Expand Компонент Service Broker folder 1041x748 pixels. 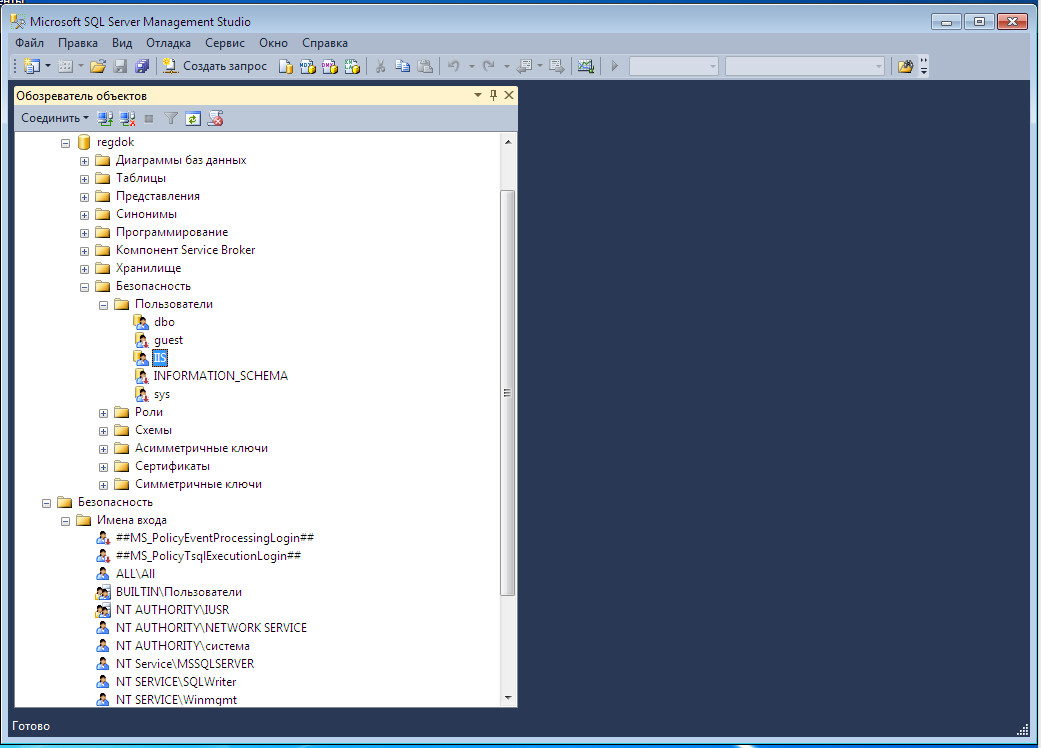click(84, 251)
